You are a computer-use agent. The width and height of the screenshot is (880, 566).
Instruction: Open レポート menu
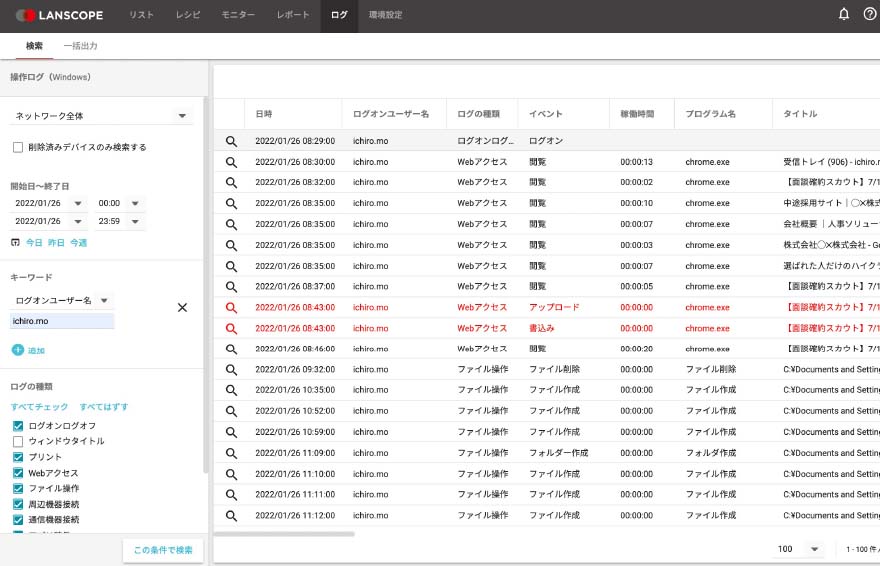click(293, 15)
